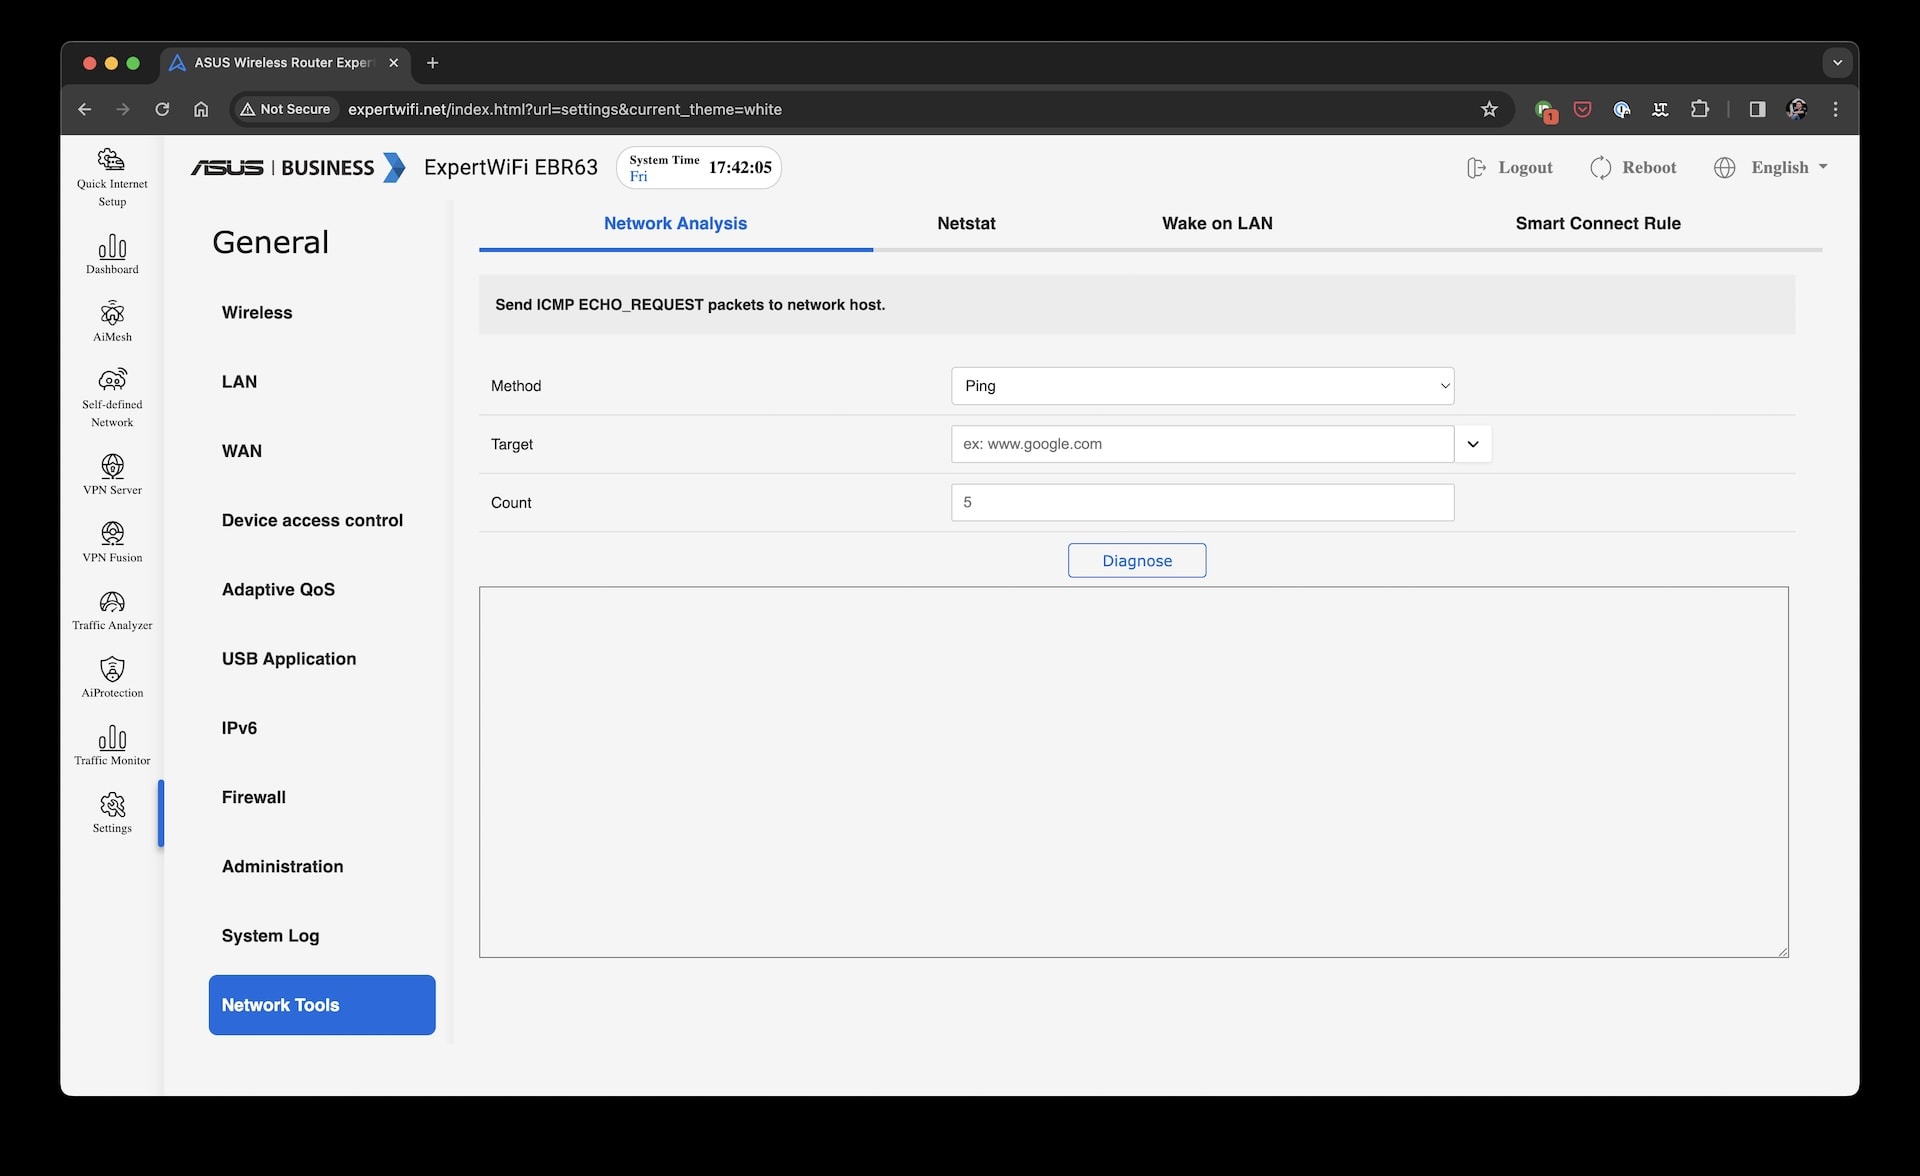Click the Target input field
The image size is (1920, 1176).
point(1203,444)
